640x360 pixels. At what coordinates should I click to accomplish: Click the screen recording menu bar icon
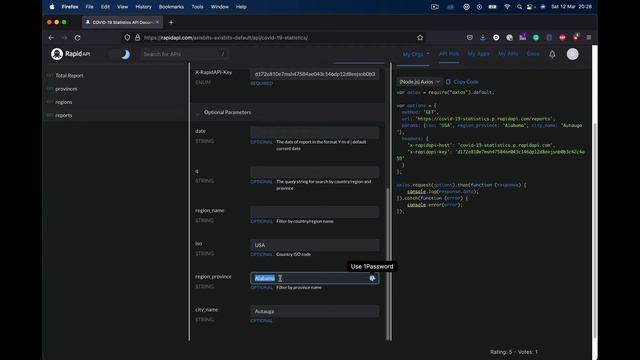[435, 7]
